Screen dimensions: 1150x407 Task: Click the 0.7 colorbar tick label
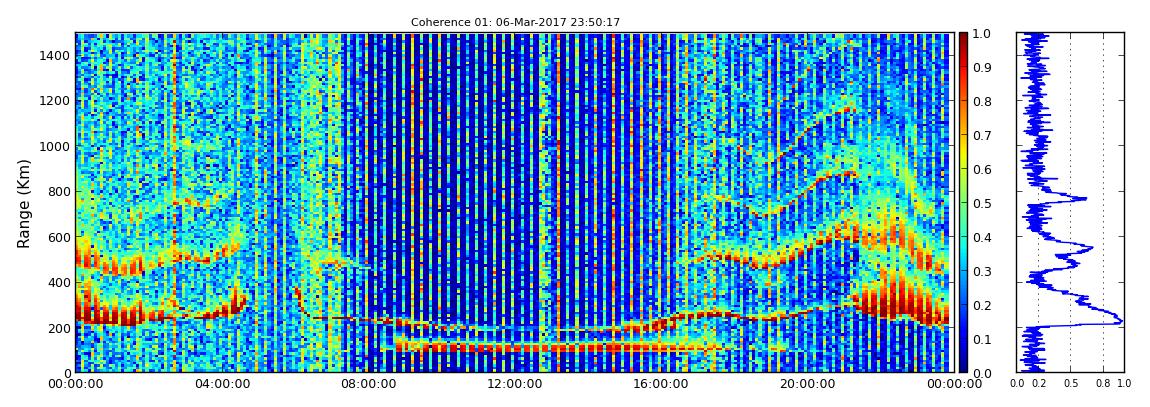point(981,136)
